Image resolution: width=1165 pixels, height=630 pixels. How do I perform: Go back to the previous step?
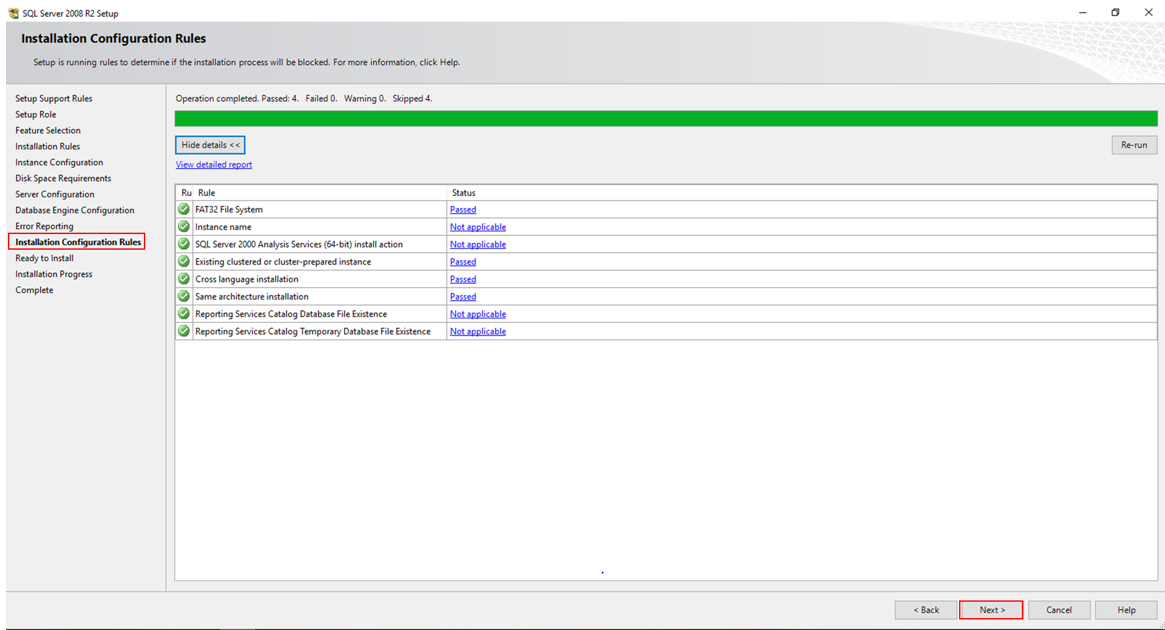point(926,610)
